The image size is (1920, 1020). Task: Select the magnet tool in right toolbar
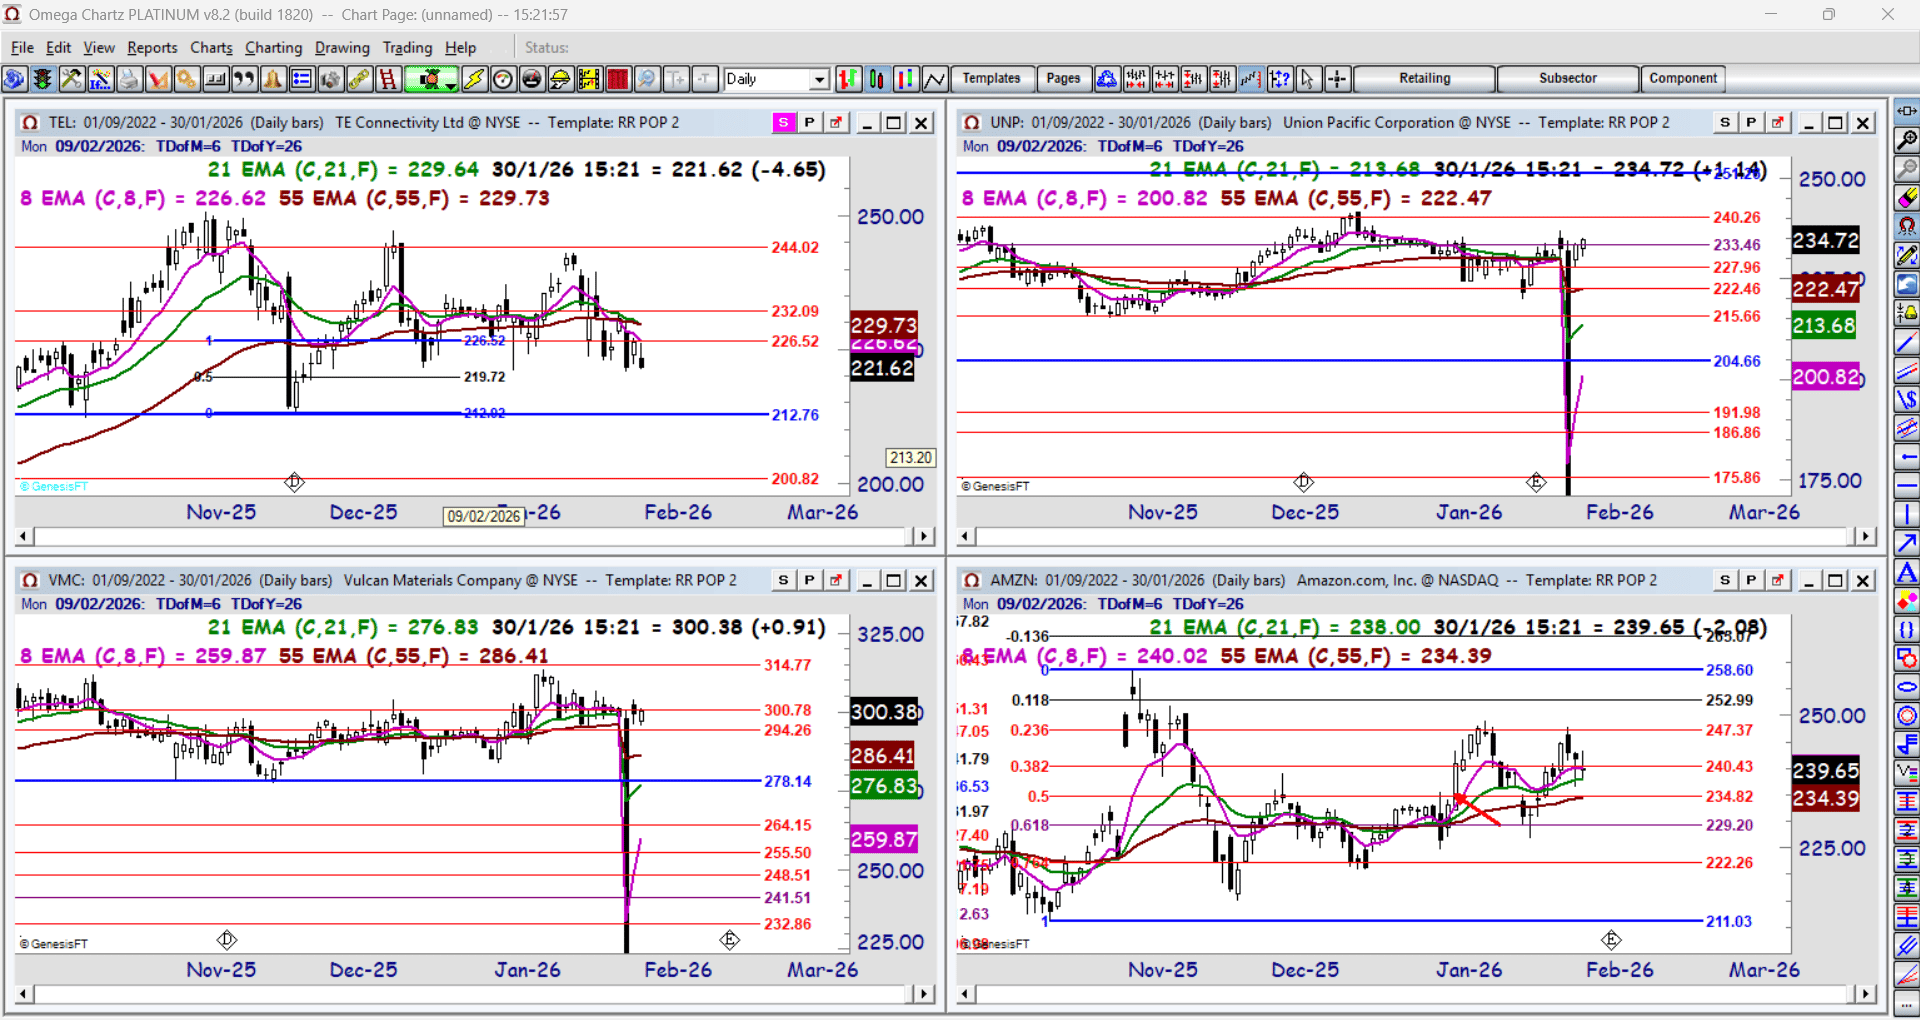[x=1907, y=227]
